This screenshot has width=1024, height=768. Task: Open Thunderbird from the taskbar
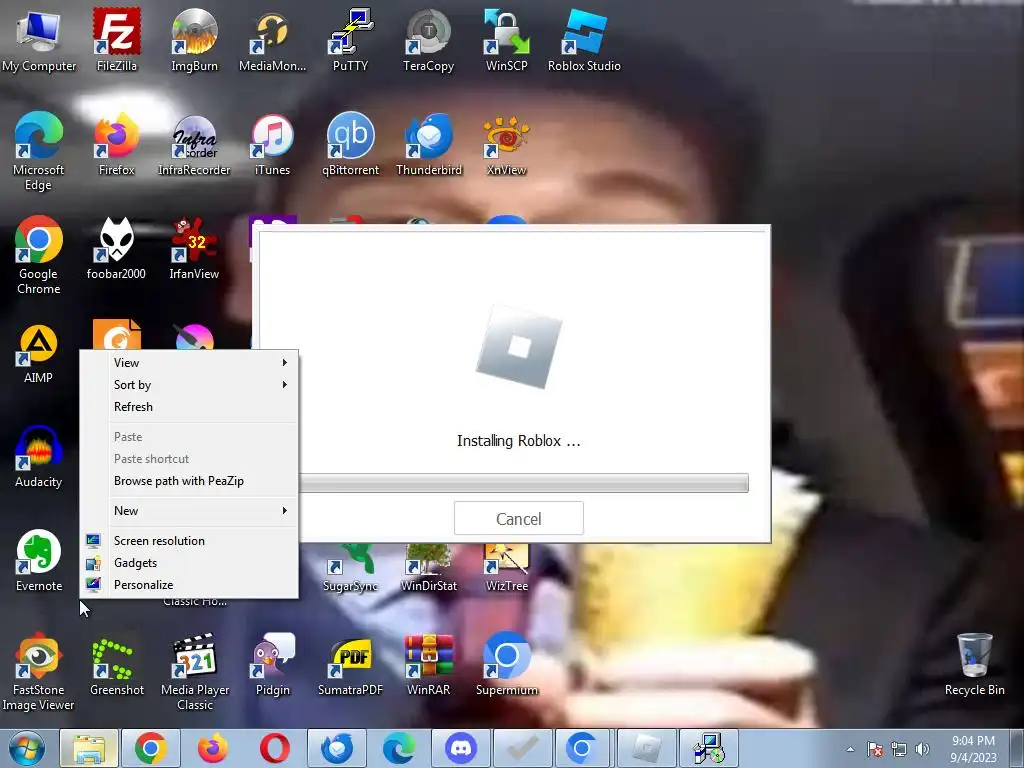[337, 748]
